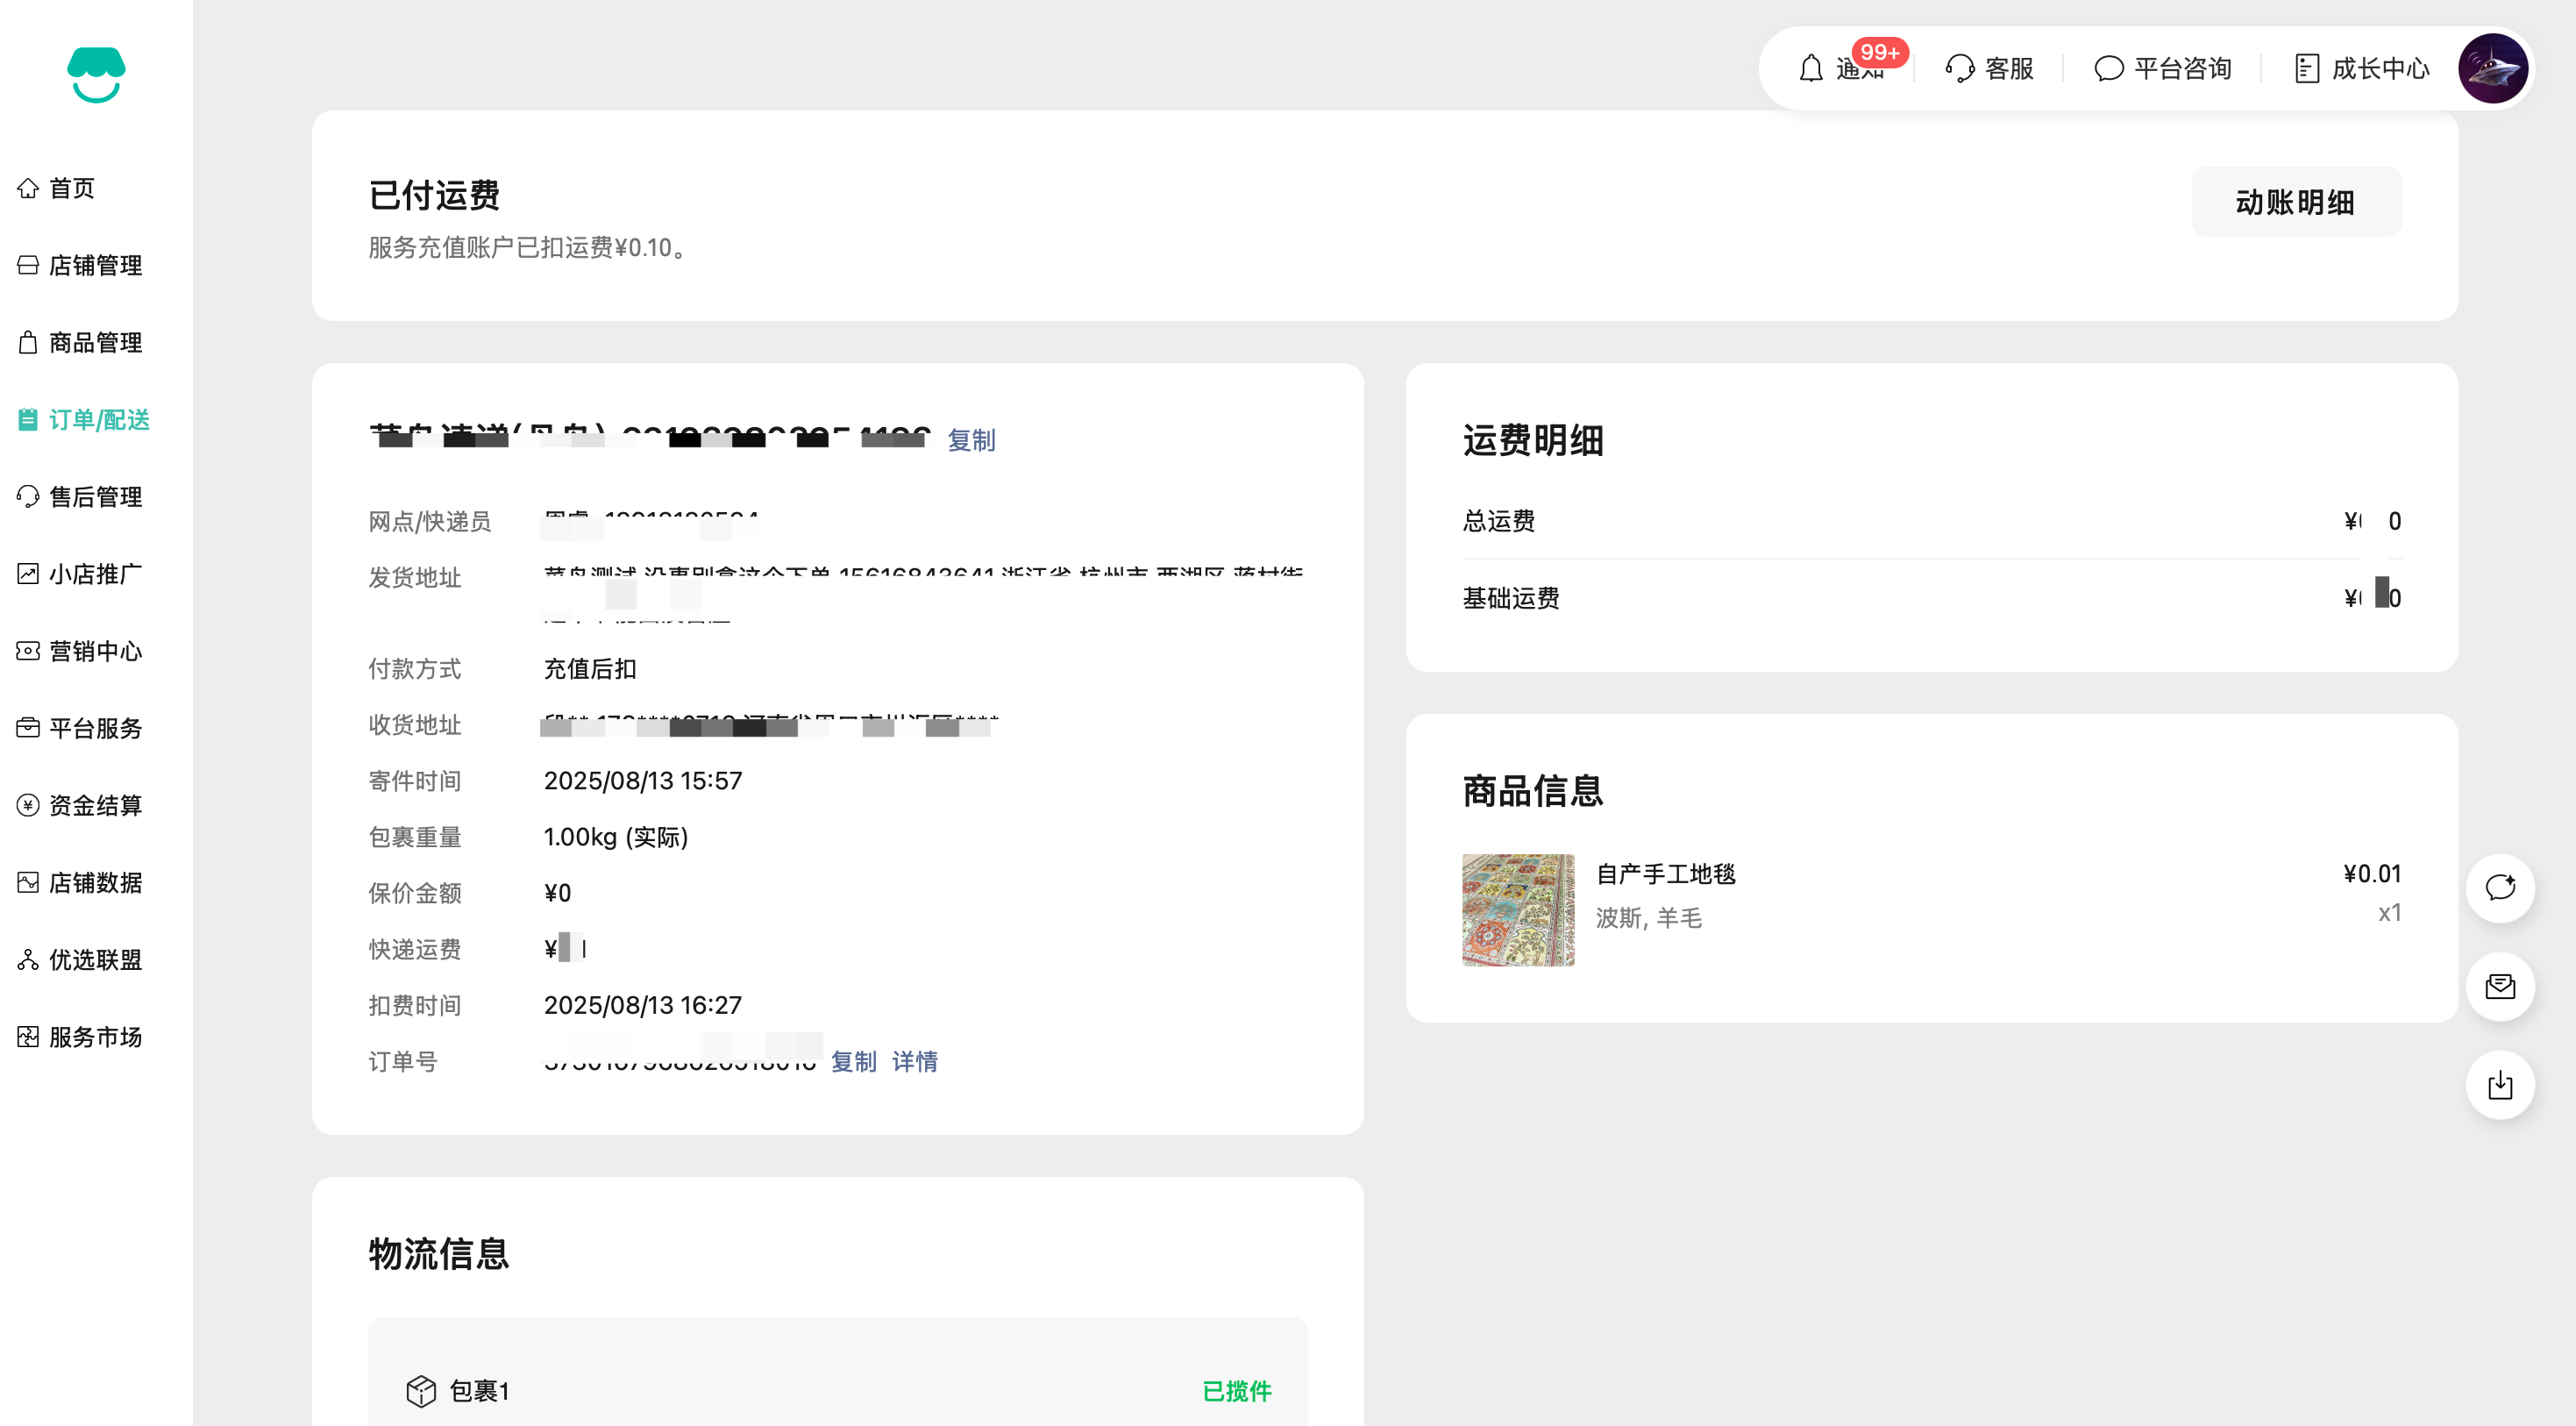Click the floating AI chat bubble icon
2576x1426 pixels.
point(2500,888)
